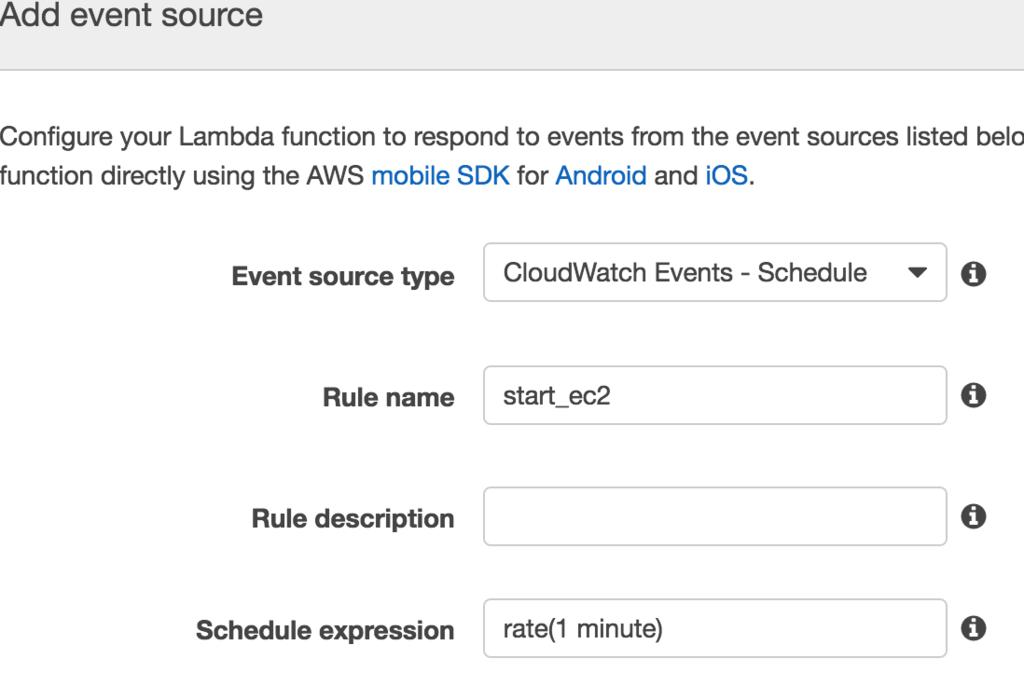Click empty gray header bar beside the title

click(650, 30)
